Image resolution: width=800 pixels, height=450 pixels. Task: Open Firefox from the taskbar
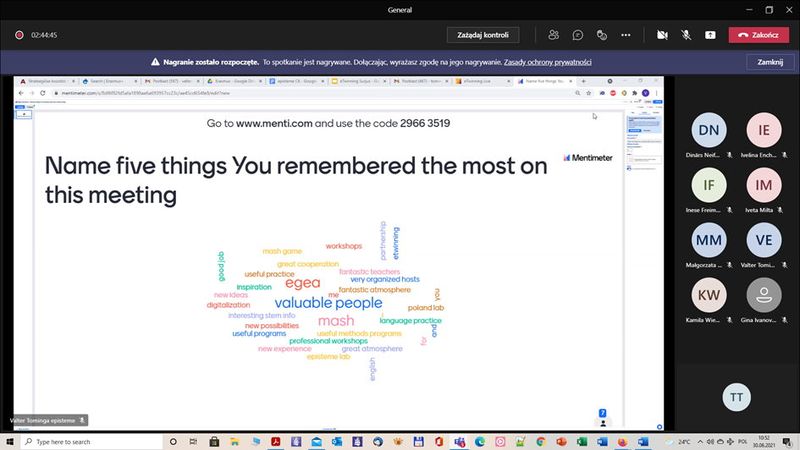coord(622,442)
